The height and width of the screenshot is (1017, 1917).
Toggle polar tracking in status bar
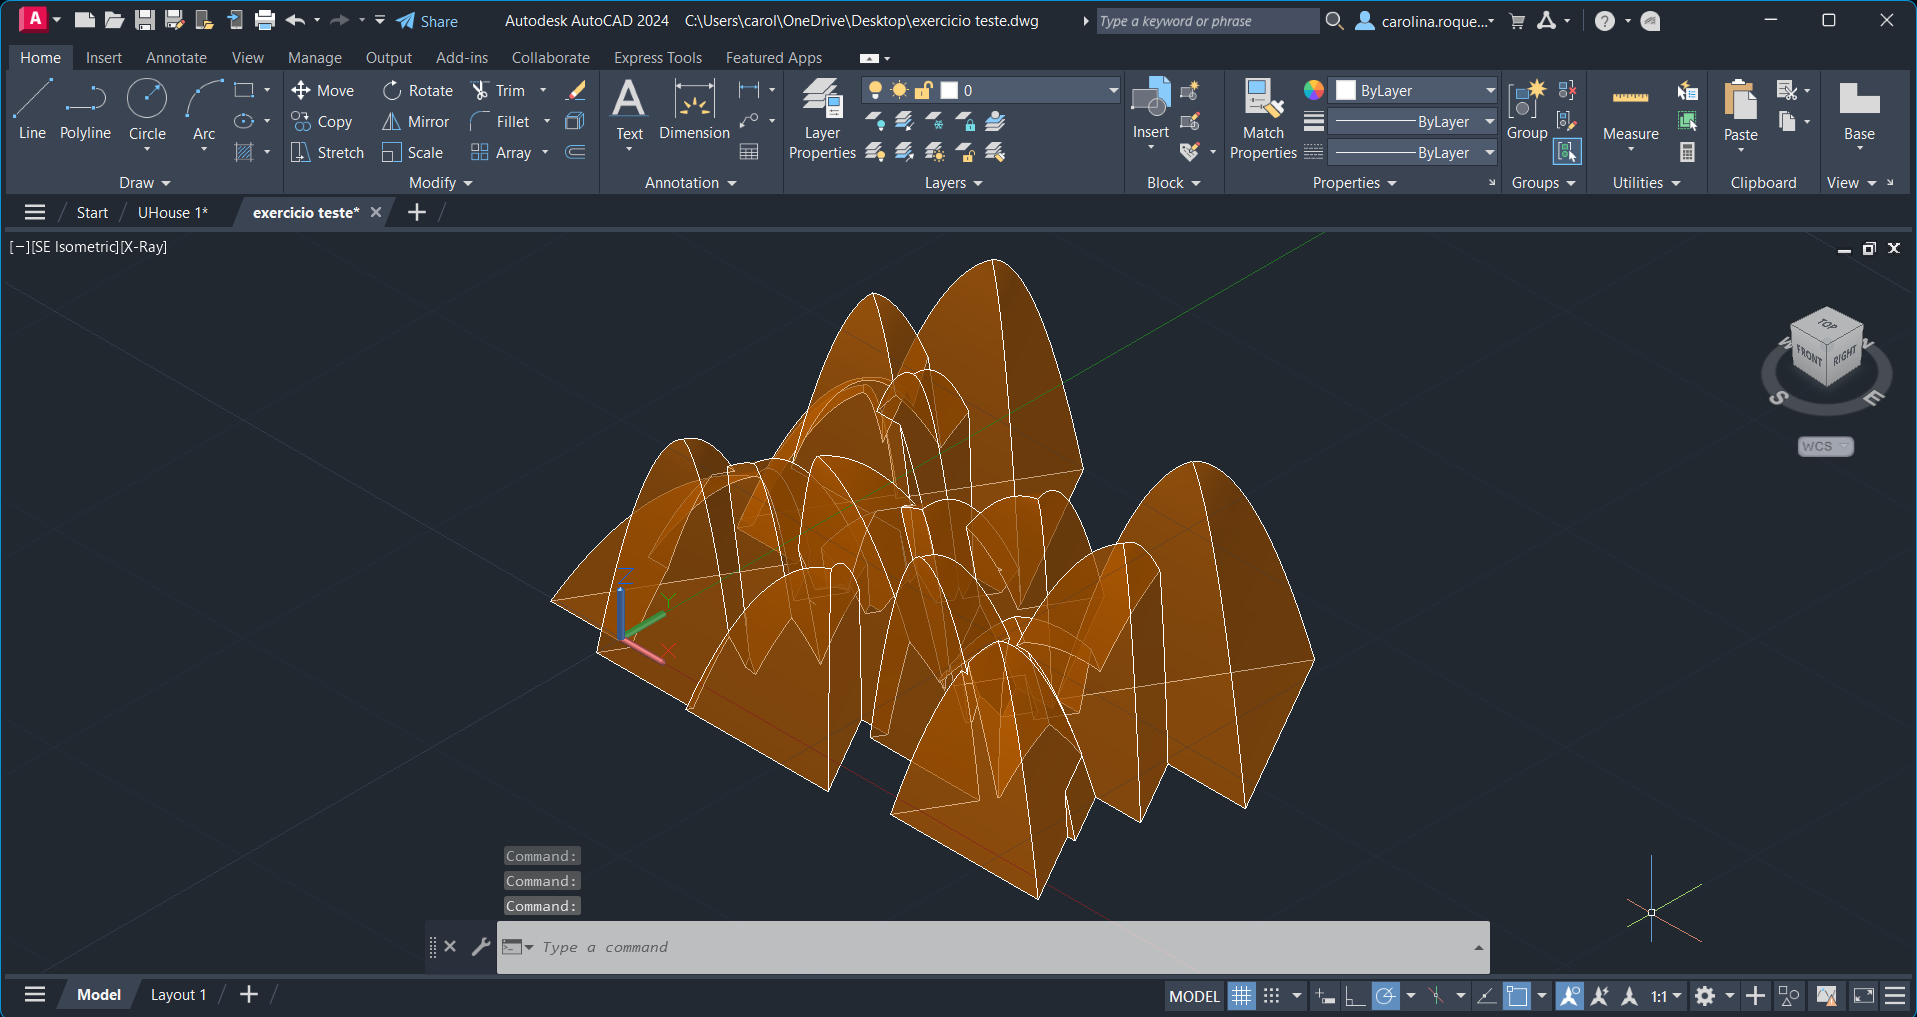tap(1385, 996)
